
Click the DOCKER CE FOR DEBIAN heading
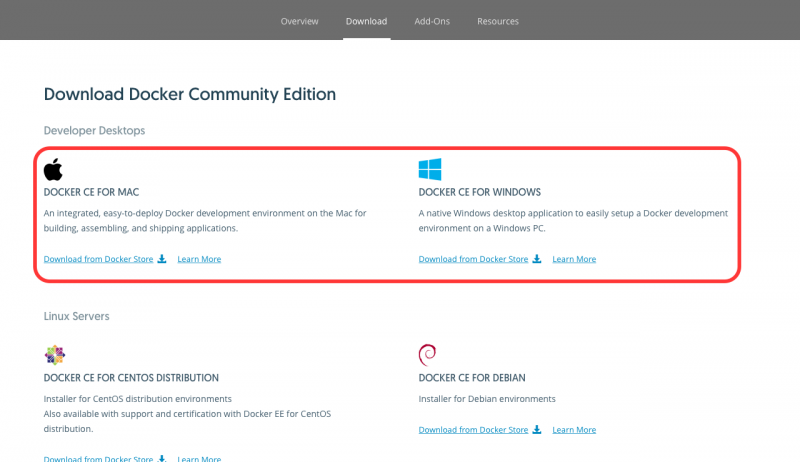[x=472, y=378]
